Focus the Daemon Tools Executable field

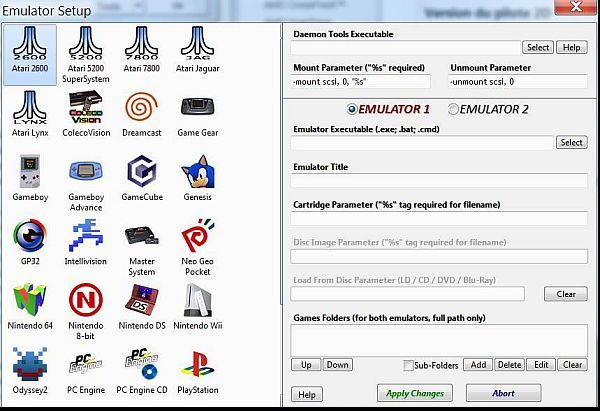[x=406, y=47]
